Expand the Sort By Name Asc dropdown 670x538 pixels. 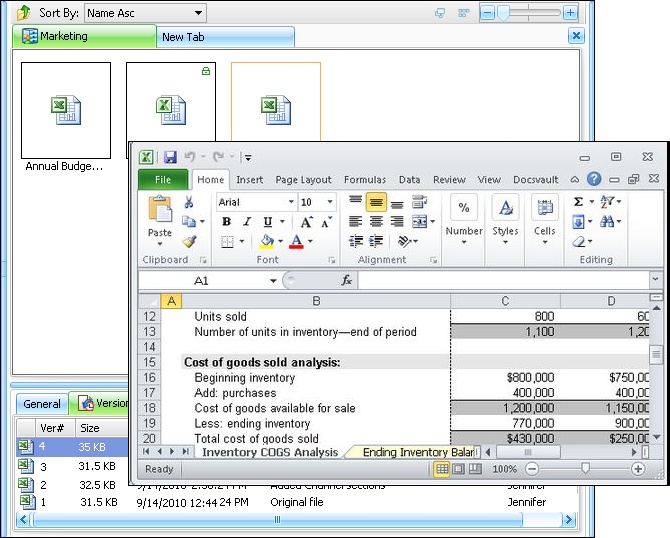point(198,13)
